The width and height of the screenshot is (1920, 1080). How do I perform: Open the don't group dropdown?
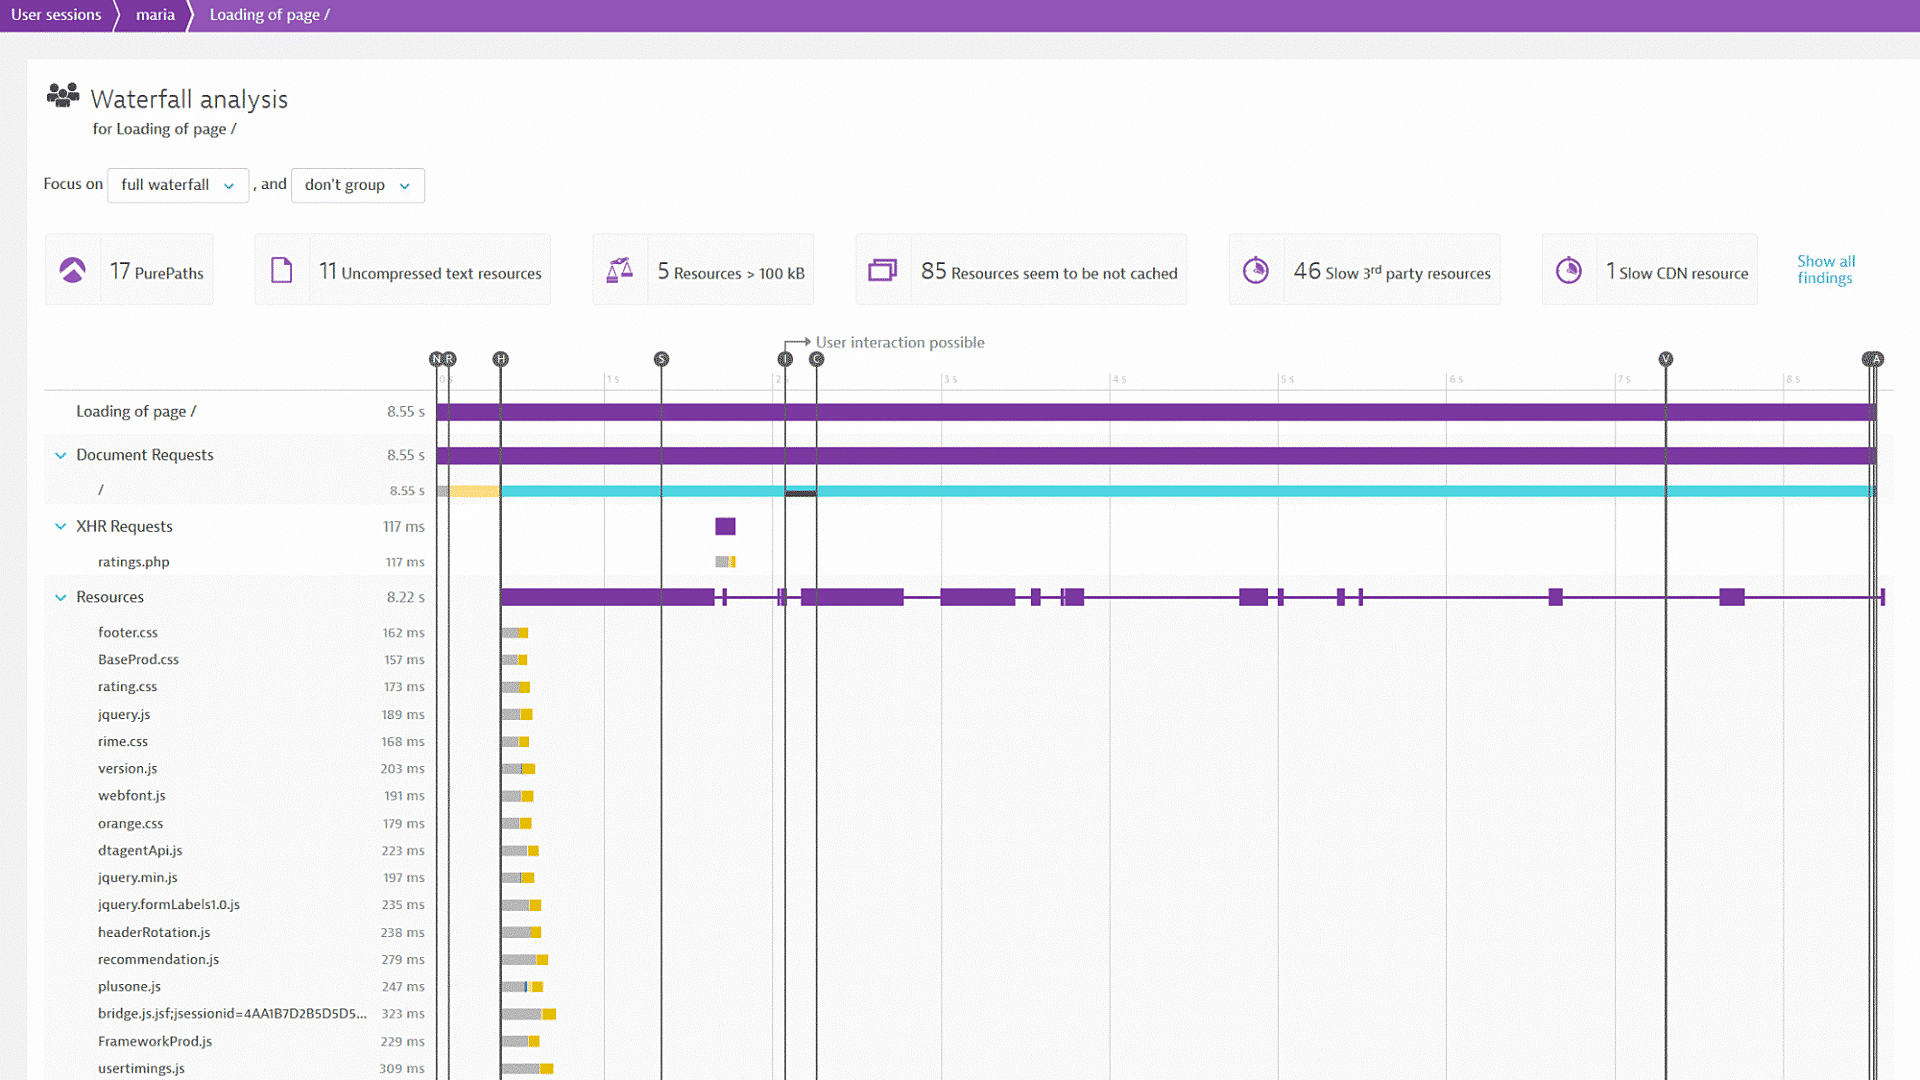click(x=357, y=185)
